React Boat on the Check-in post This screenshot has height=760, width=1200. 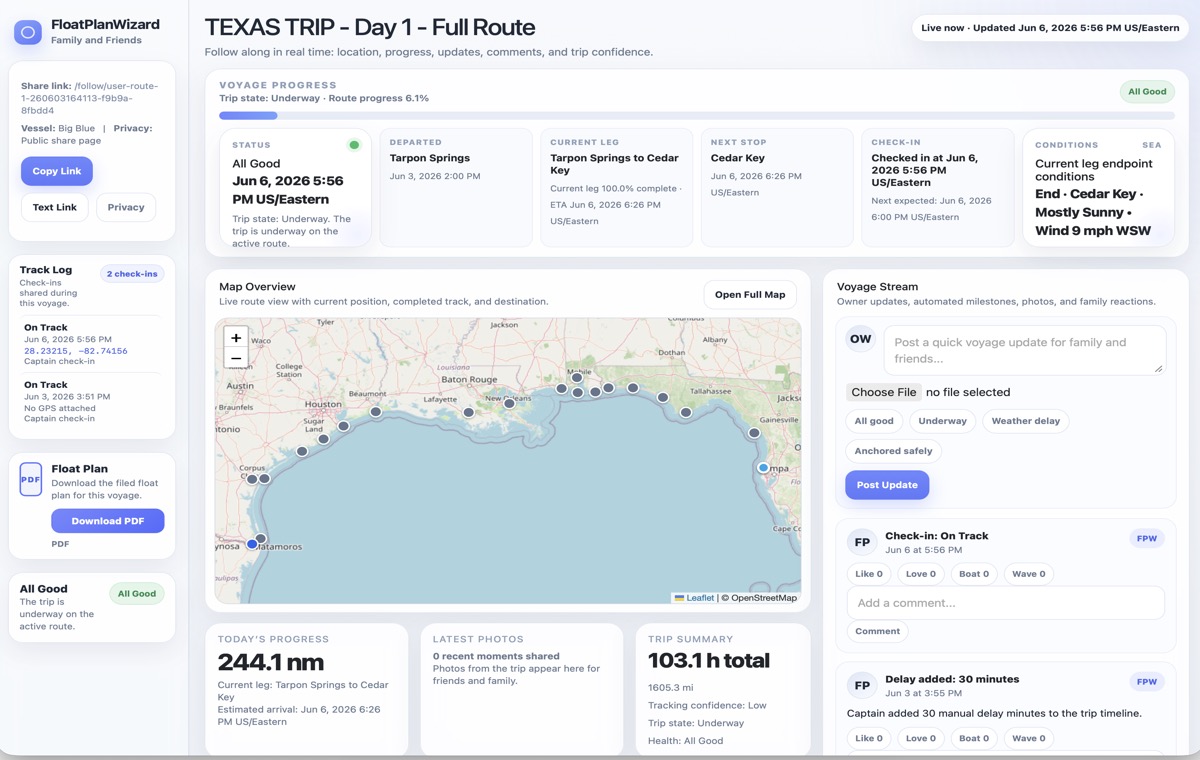point(974,574)
